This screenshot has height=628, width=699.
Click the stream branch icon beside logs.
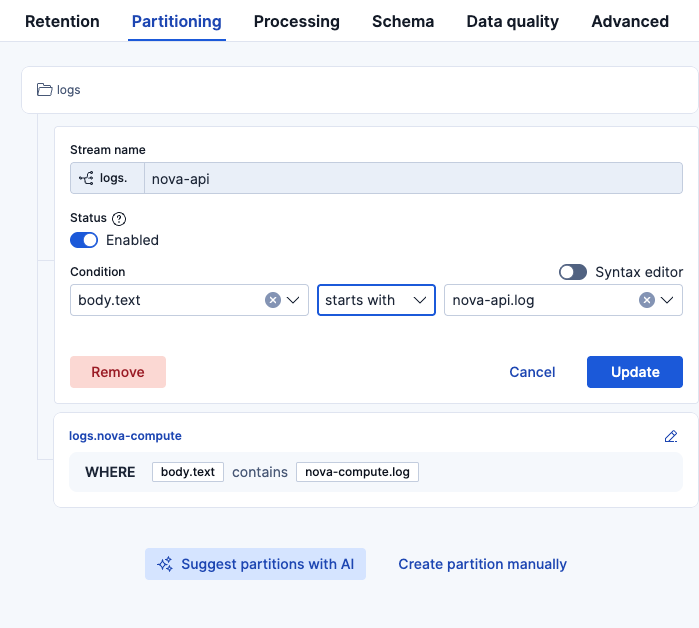87,178
